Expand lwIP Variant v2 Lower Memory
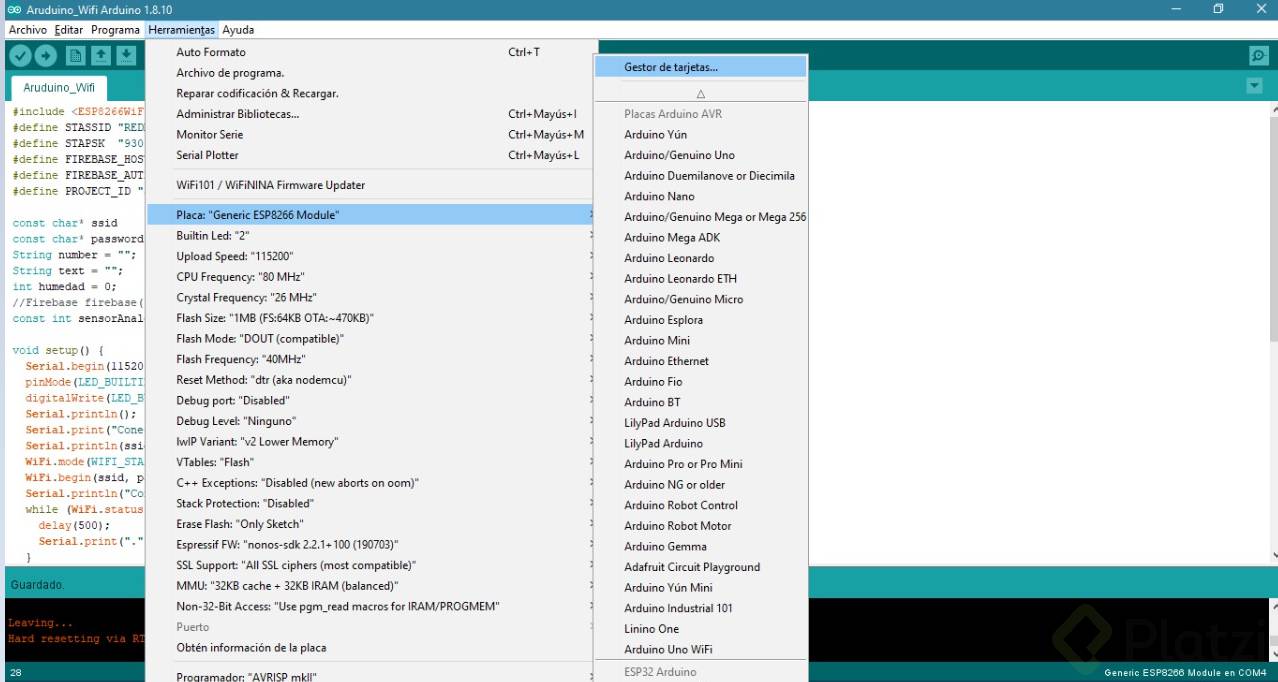Screen dimensions: 1278x682 click(x=371, y=441)
